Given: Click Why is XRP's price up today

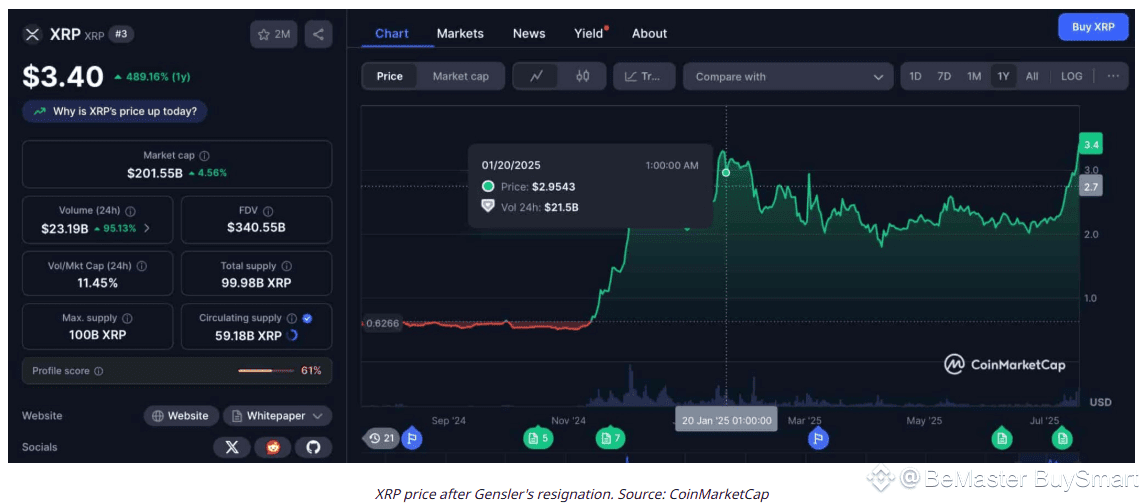Looking at the screenshot, I should click(x=115, y=111).
